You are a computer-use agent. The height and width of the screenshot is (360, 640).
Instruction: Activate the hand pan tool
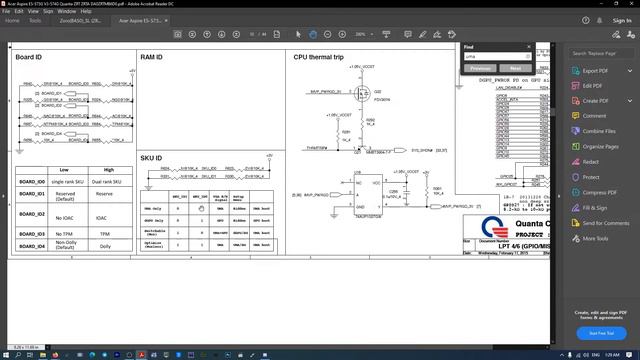(313, 35)
